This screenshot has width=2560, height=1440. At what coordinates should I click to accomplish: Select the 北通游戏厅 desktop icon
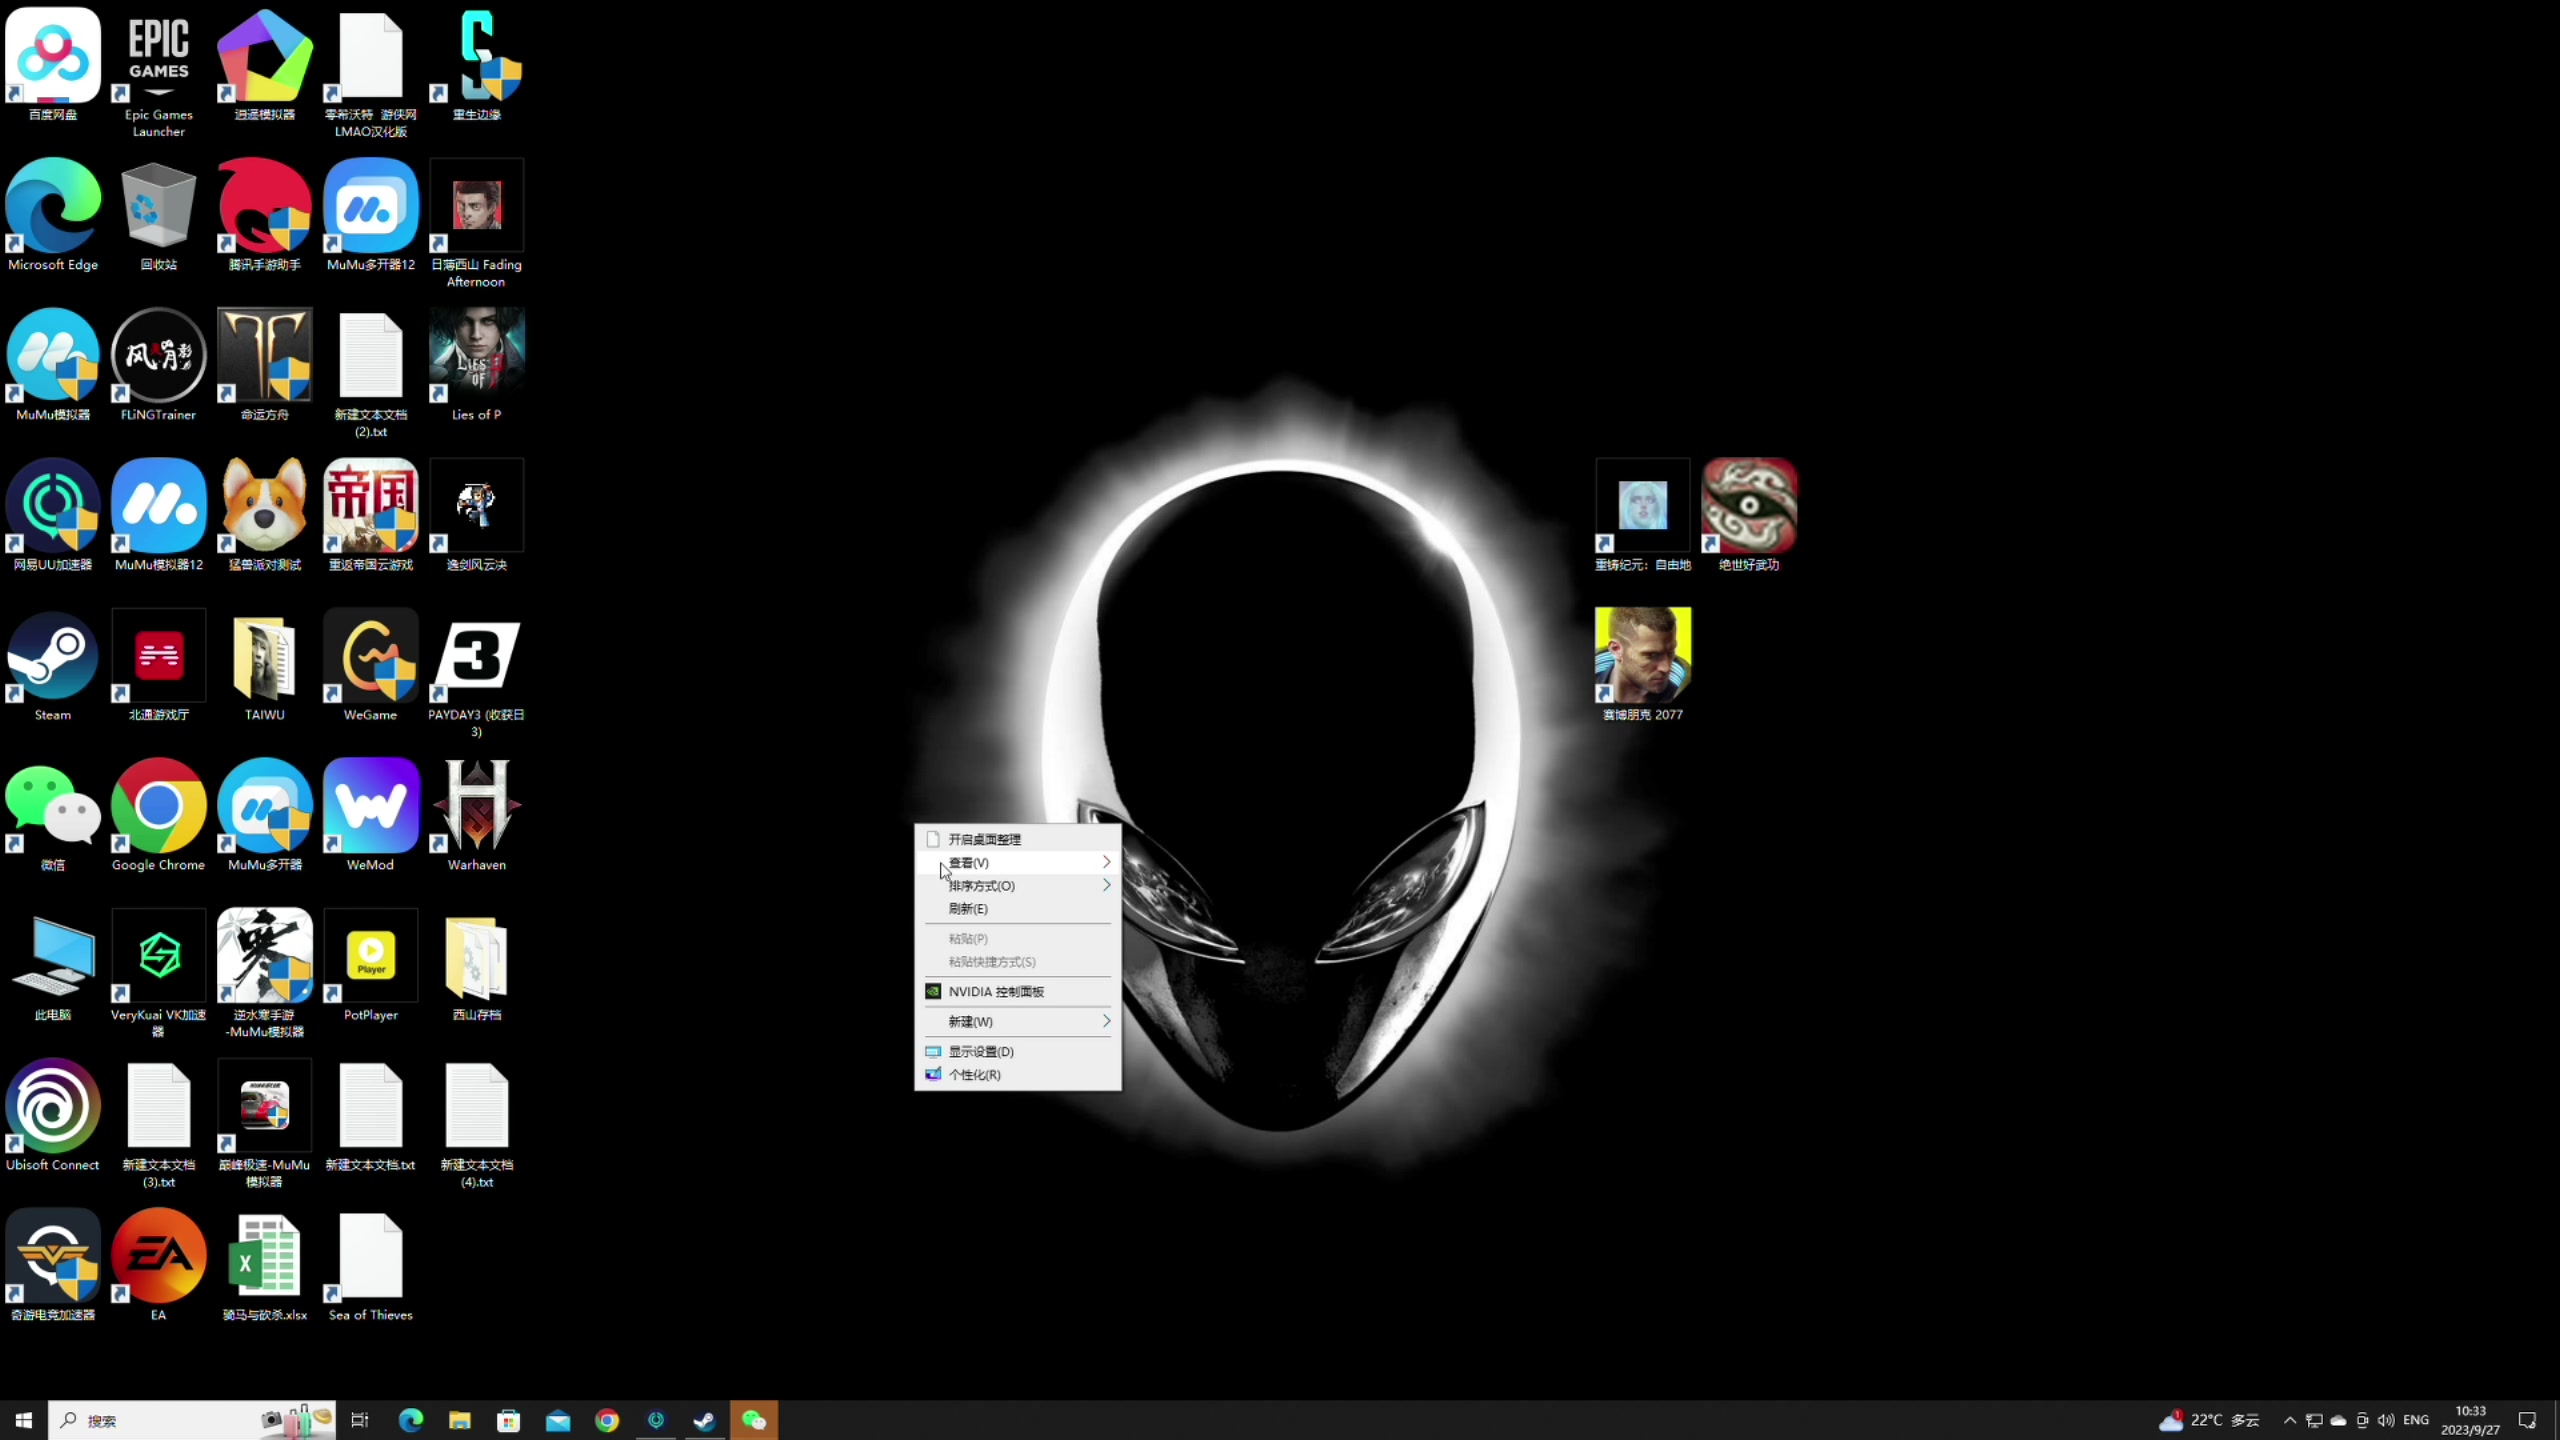click(159, 665)
